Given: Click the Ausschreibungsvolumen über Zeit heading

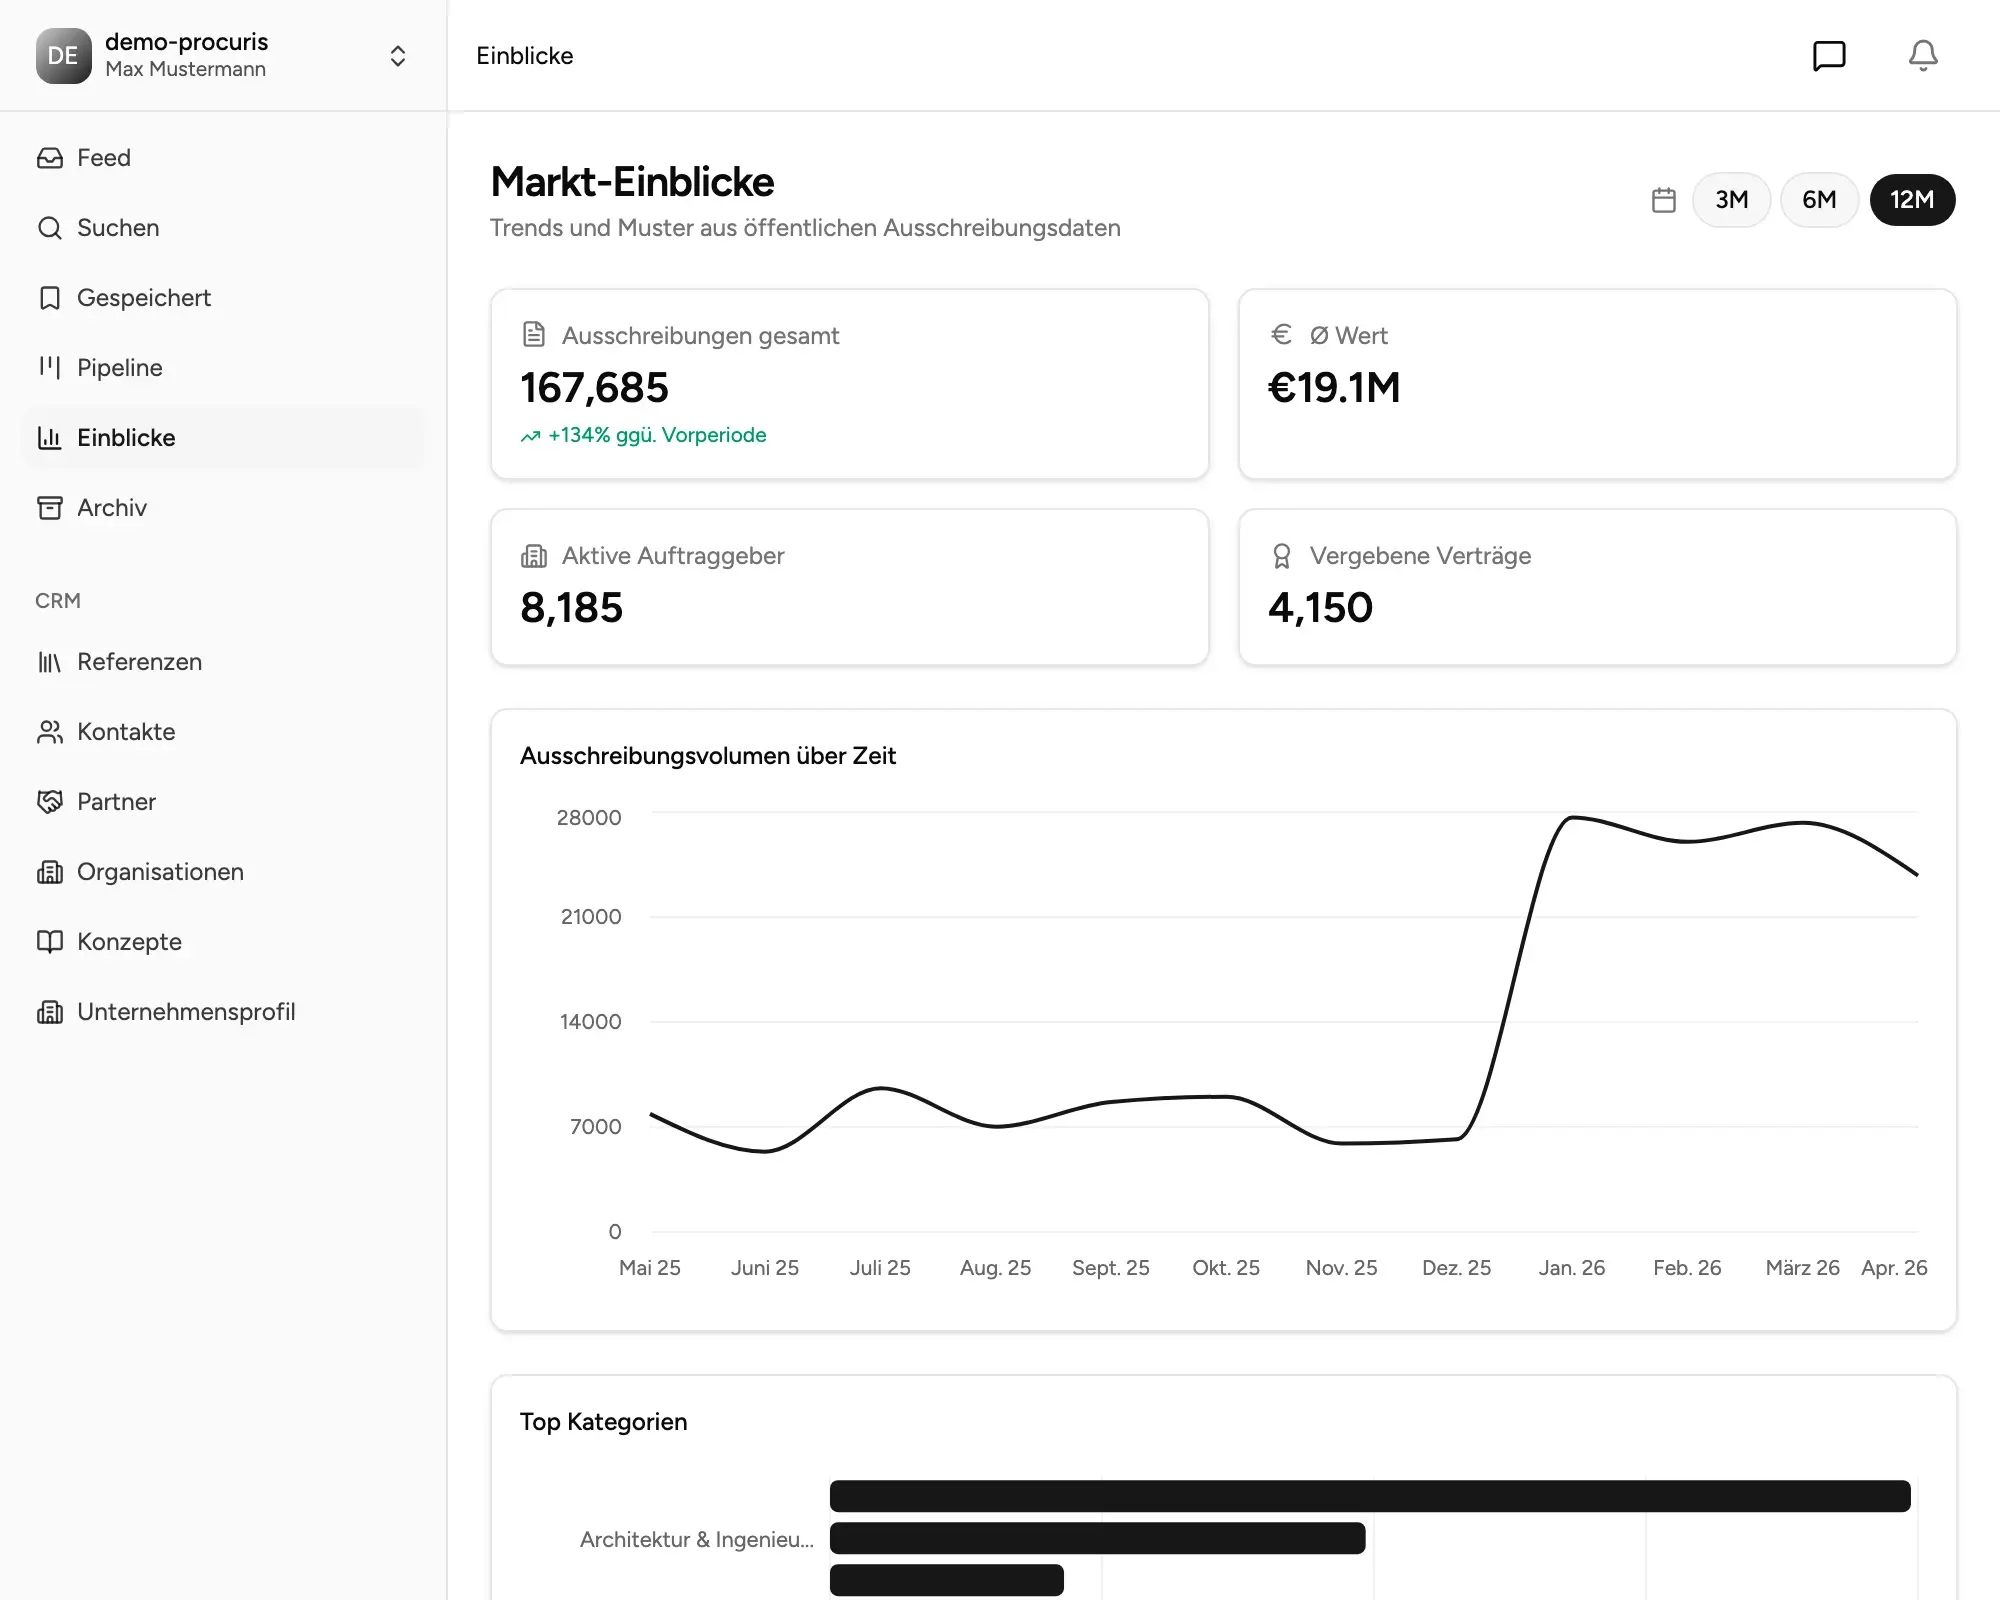Looking at the screenshot, I should coord(708,756).
